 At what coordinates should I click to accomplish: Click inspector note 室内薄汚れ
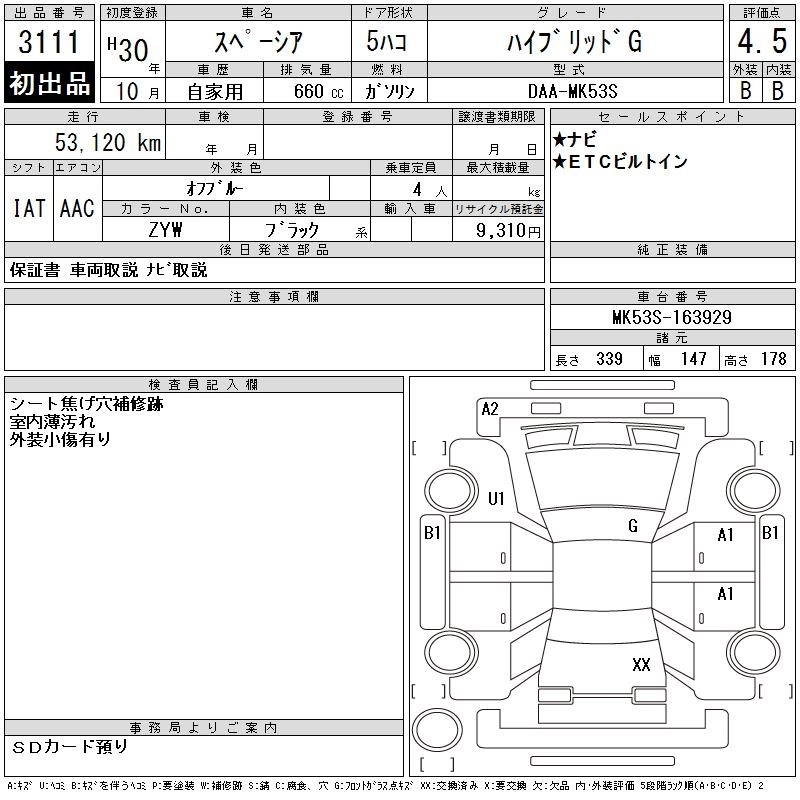pos(52,422)
